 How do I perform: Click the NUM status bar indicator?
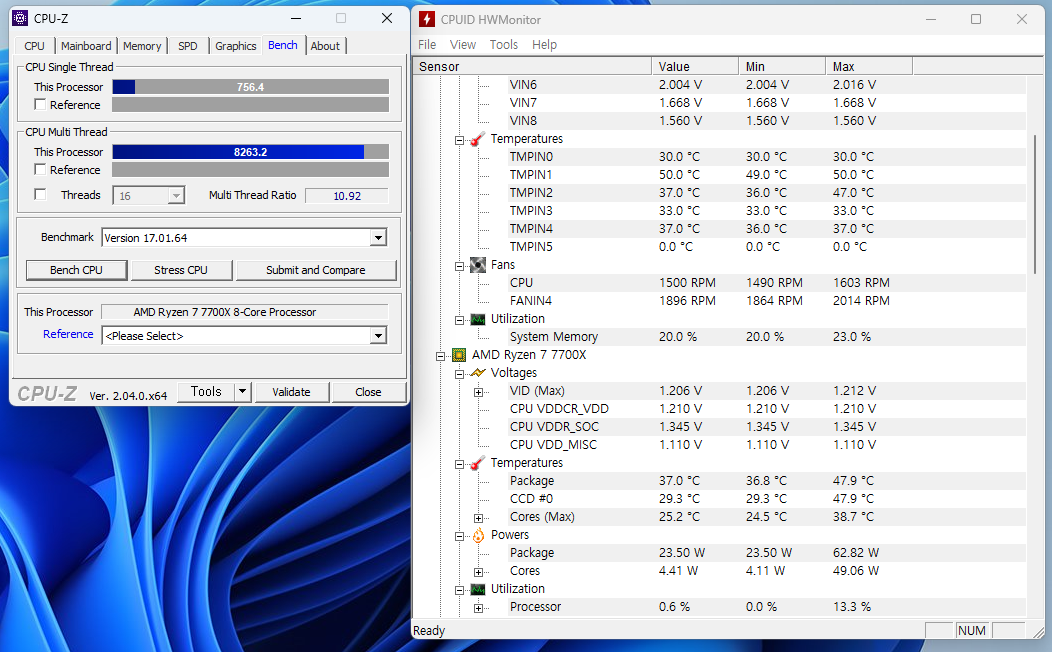tap(972, 631)
